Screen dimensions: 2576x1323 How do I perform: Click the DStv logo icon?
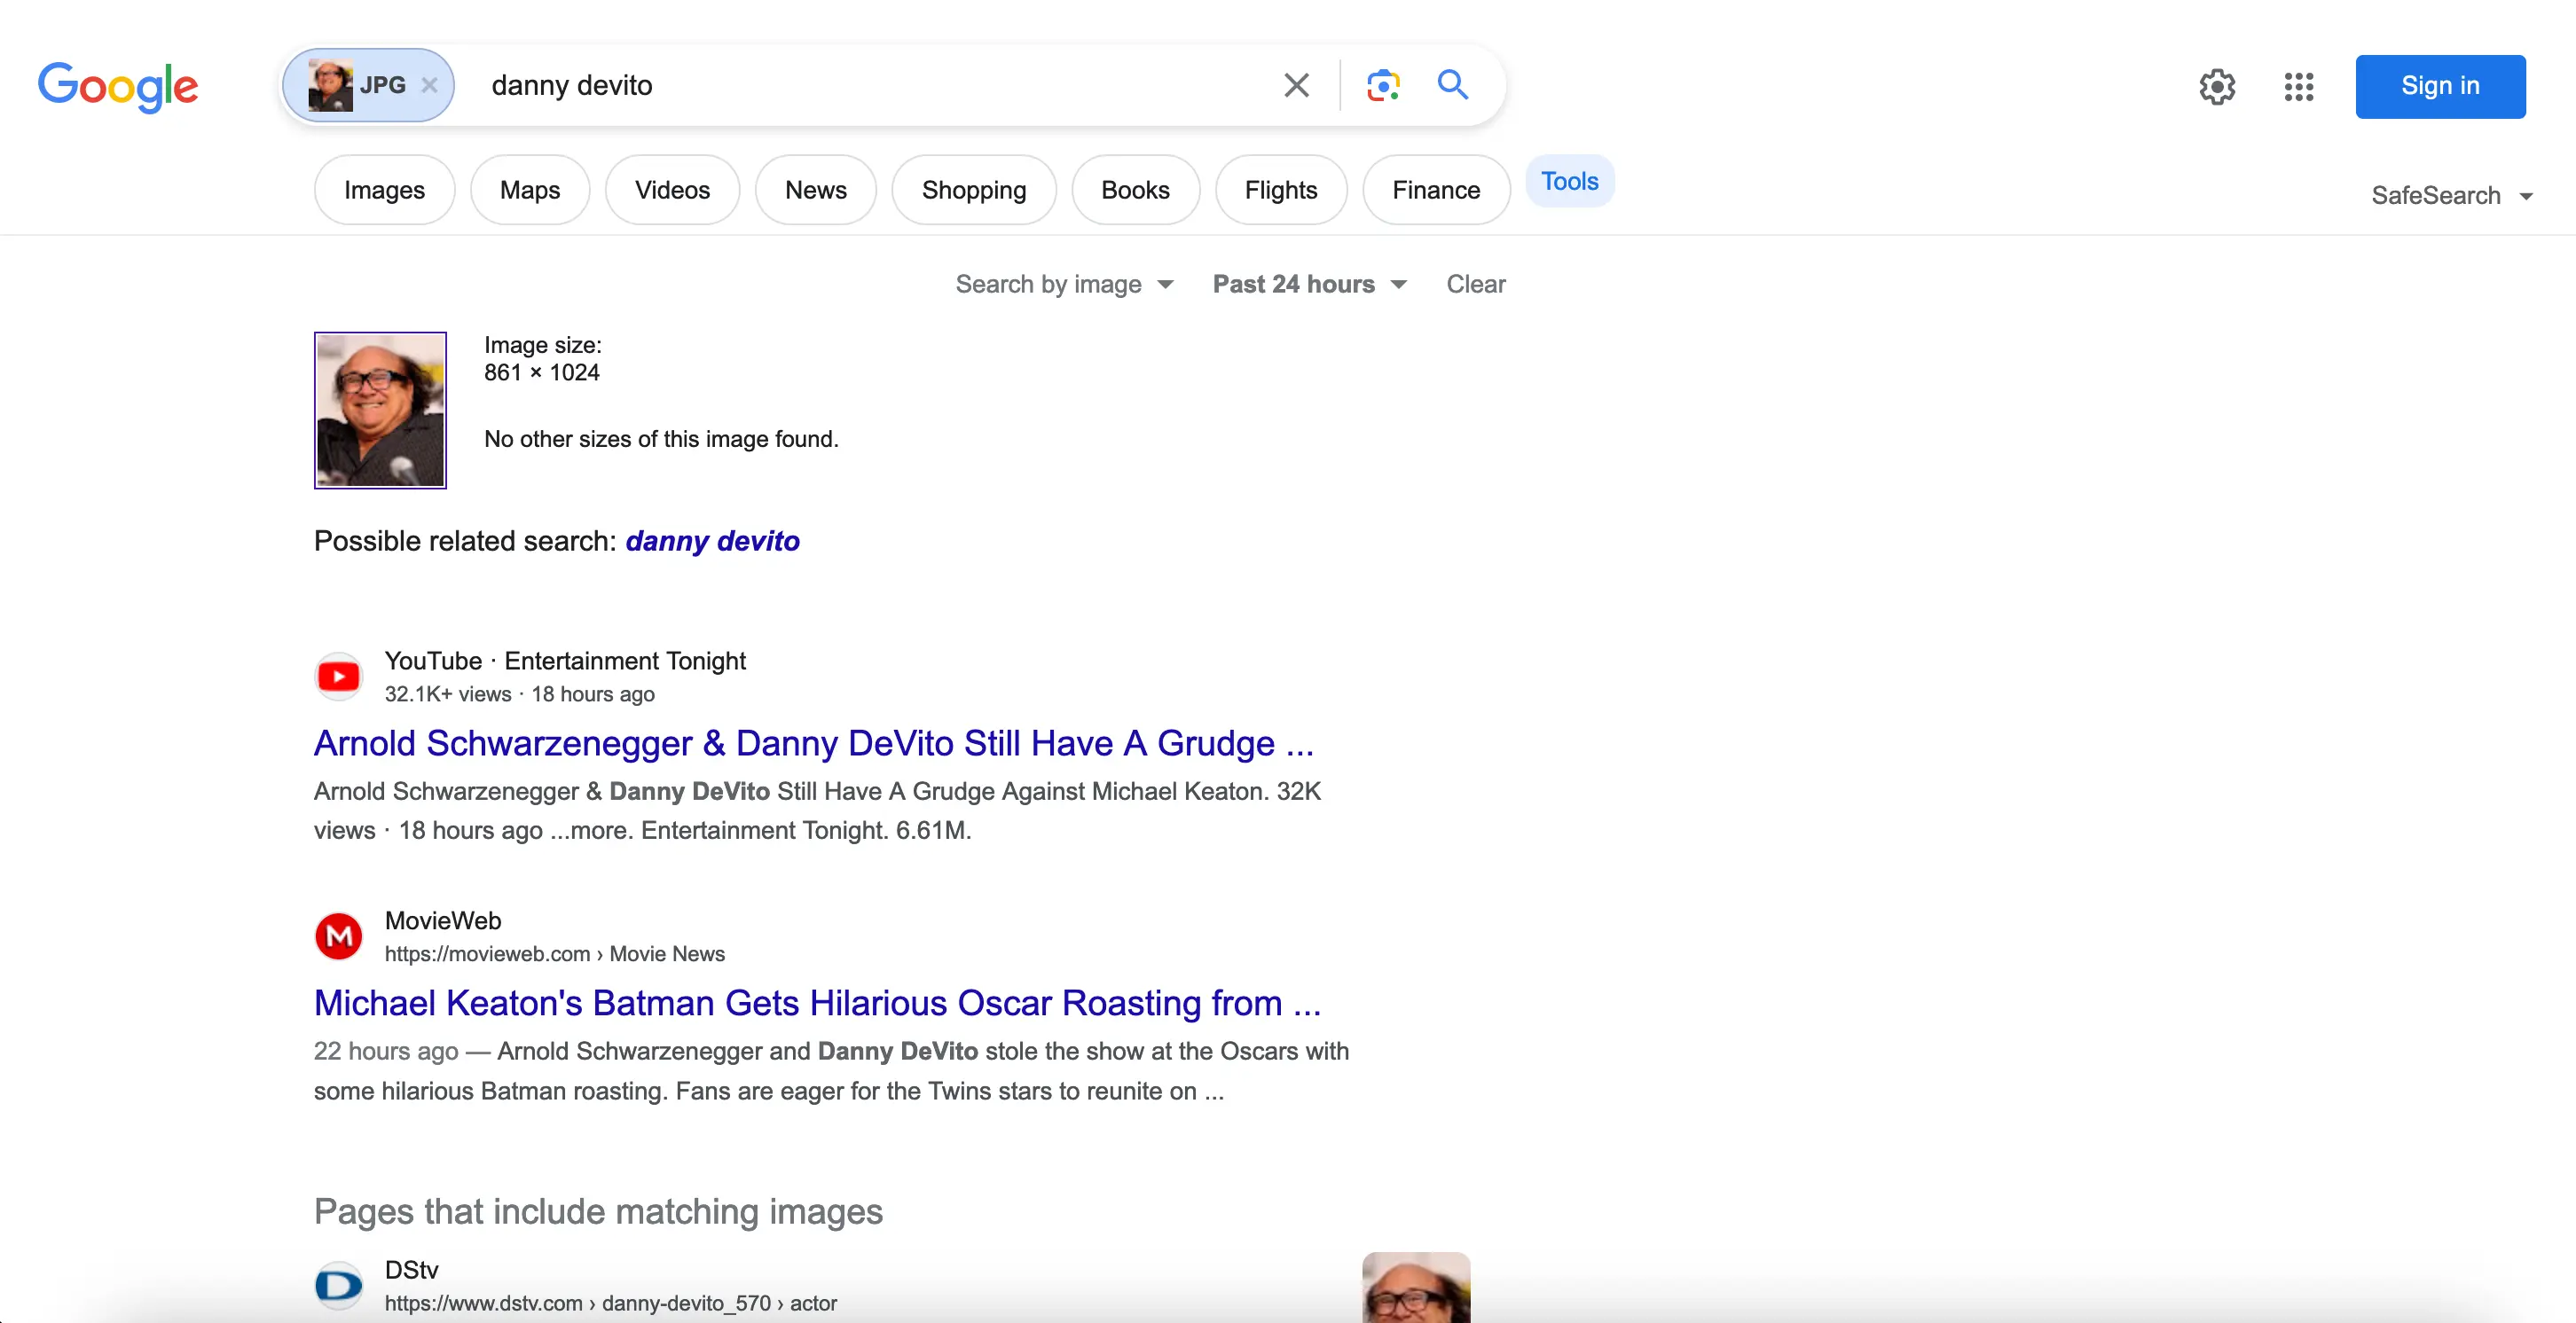coord(336,1284)
